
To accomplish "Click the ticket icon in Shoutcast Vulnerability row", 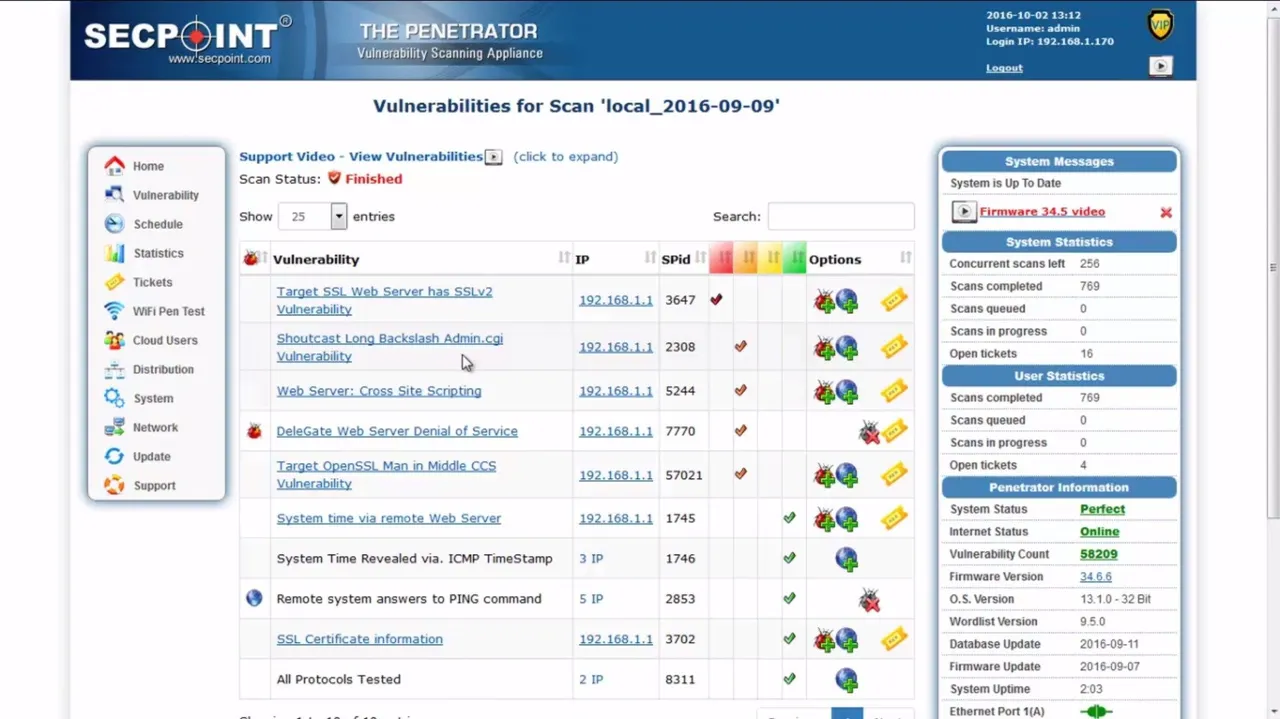I will [894, 346].
